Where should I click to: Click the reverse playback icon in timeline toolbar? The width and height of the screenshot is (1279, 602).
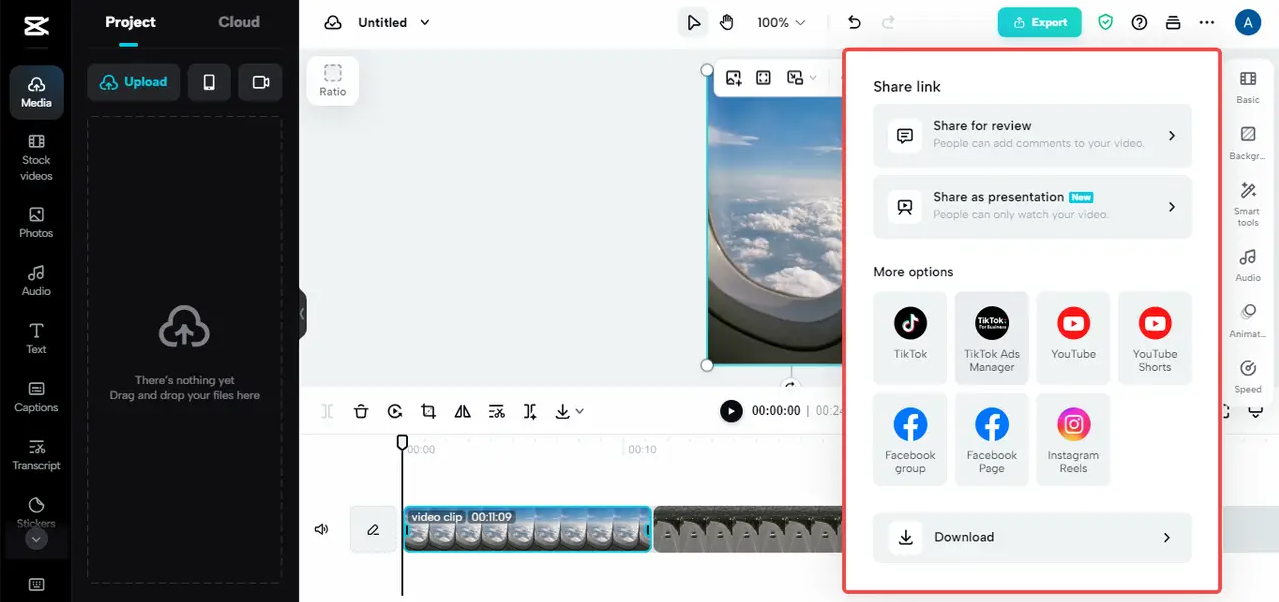(x=395, y=411)
